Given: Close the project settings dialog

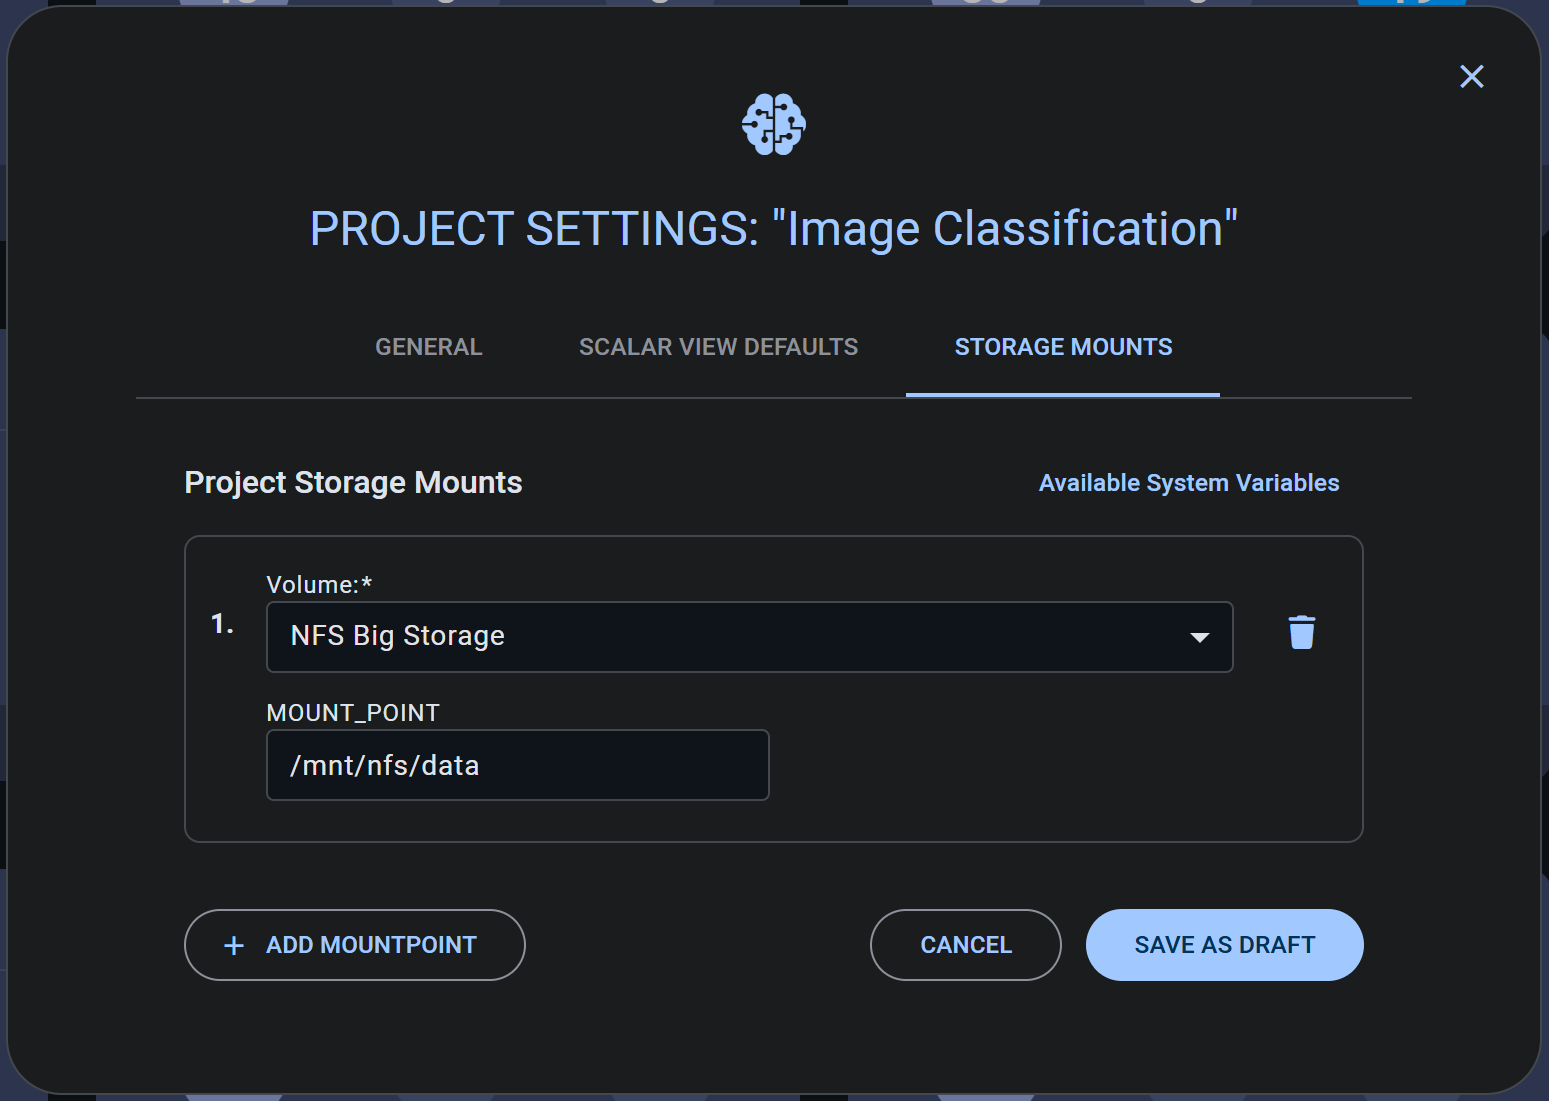Looking at the screenshot, I should [x=1471, y=76].
